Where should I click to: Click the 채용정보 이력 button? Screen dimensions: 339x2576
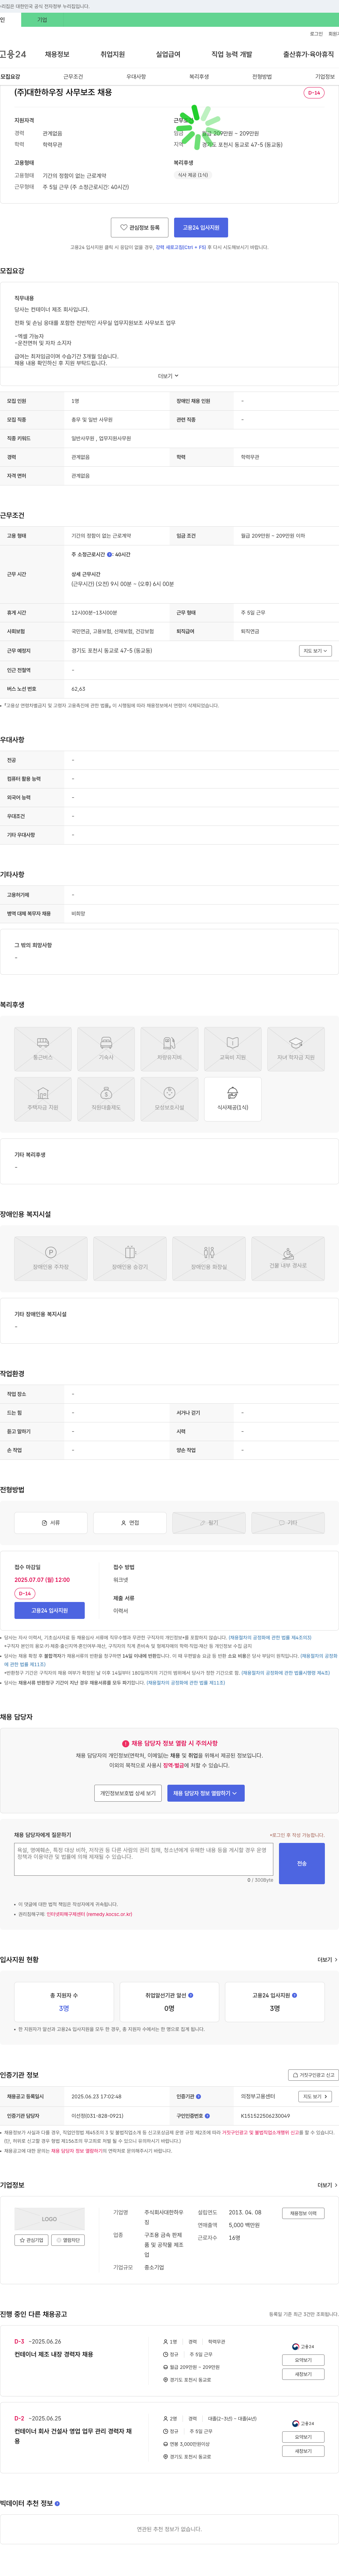click(303, 2213)
